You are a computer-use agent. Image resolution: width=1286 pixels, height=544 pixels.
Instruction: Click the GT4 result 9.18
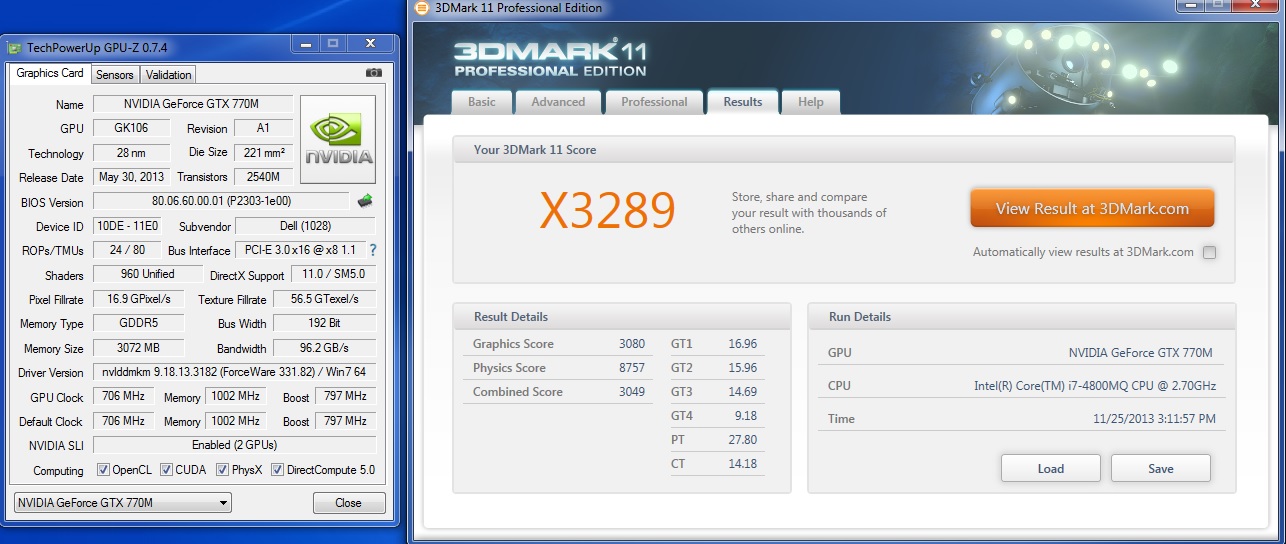coord(746,416)
